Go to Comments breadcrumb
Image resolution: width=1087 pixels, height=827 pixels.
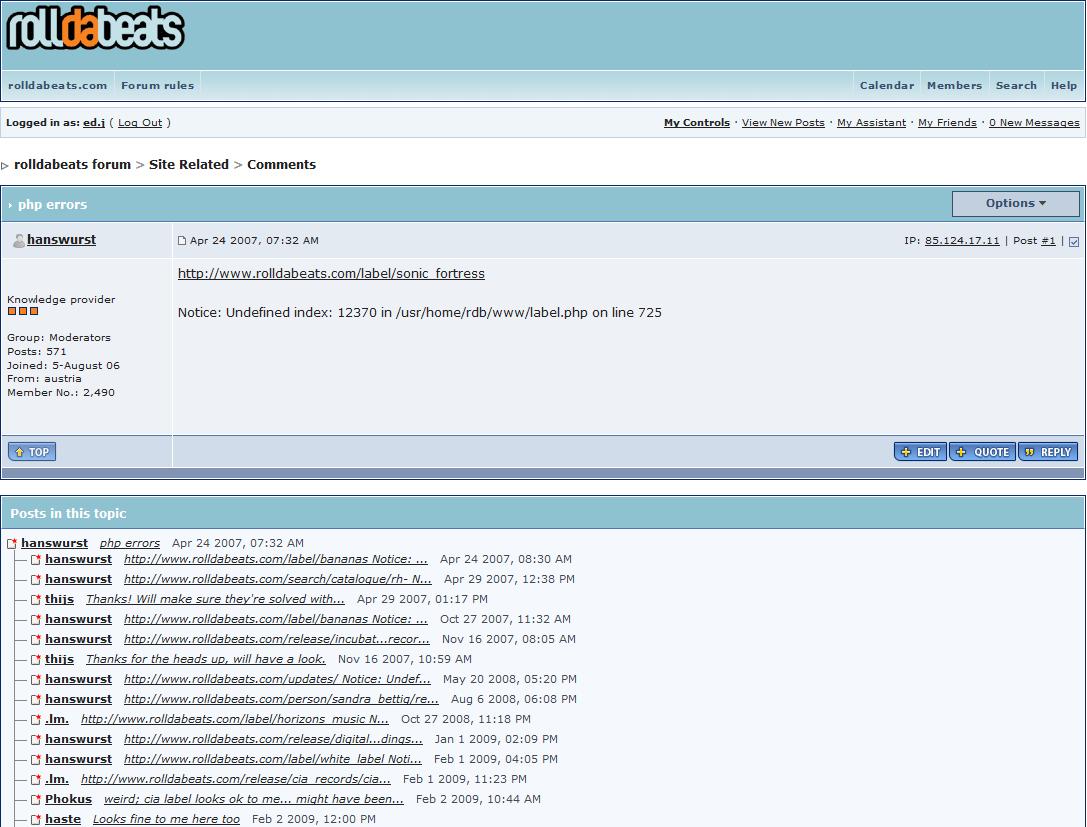(x=281, y=165)
